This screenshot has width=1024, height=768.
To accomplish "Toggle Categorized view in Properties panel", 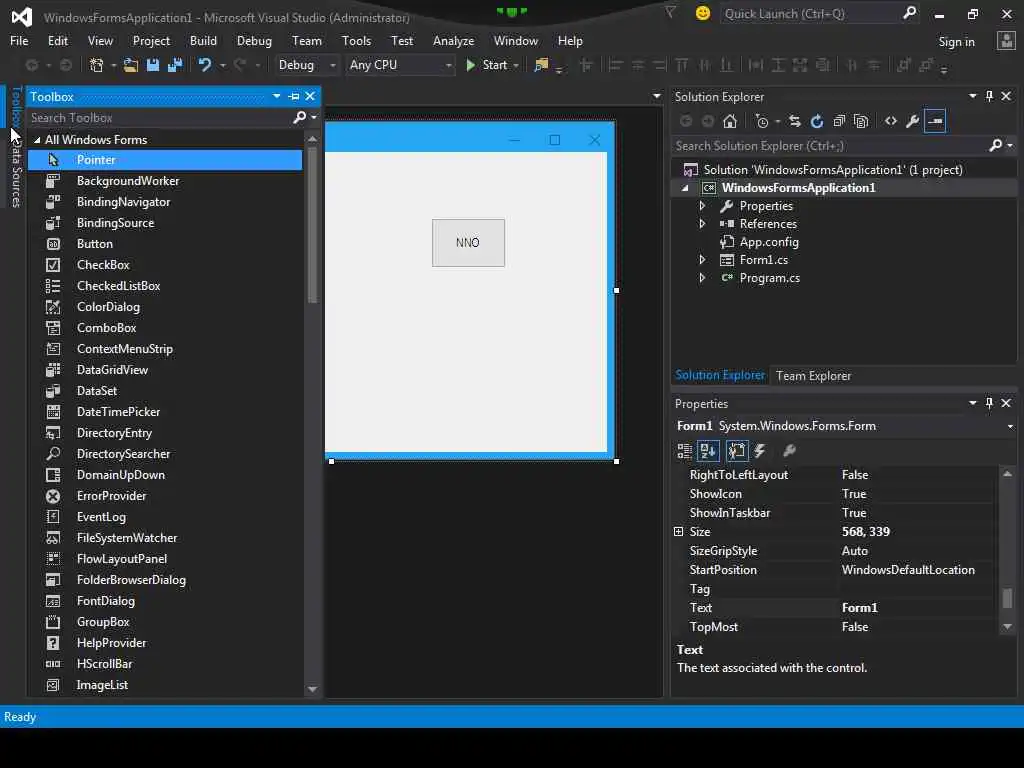I will tap(684, 451).
